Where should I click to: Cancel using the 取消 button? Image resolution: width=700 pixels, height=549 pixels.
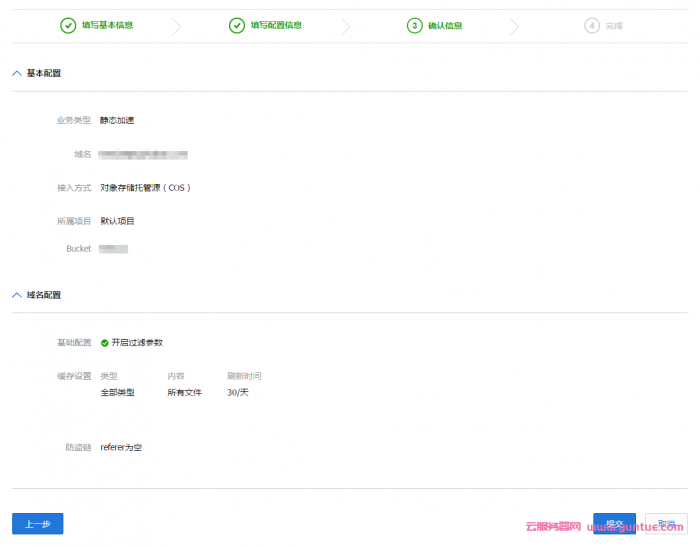pos(666,524)
